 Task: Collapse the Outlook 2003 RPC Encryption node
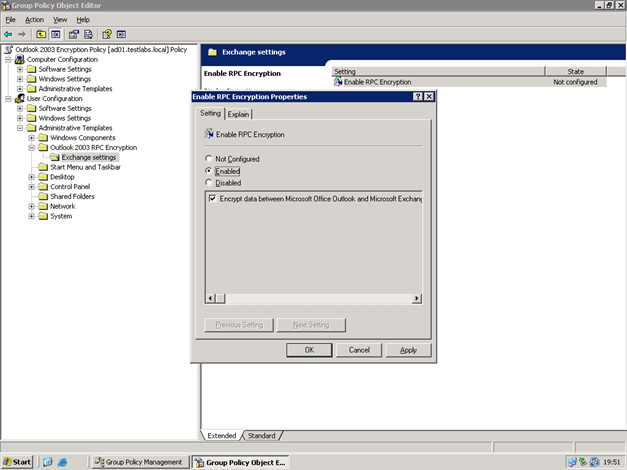click(x=32, y=148)
